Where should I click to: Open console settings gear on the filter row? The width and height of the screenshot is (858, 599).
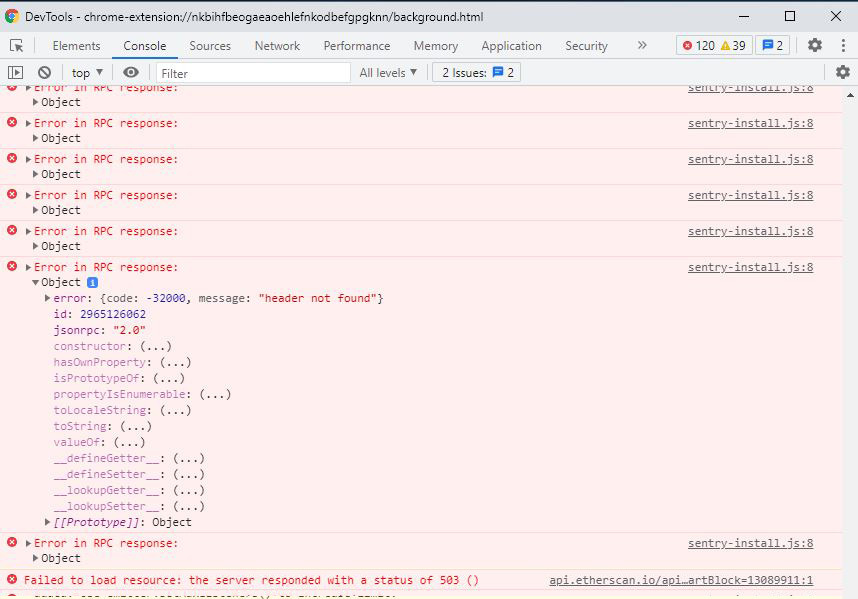click(843, 72)
